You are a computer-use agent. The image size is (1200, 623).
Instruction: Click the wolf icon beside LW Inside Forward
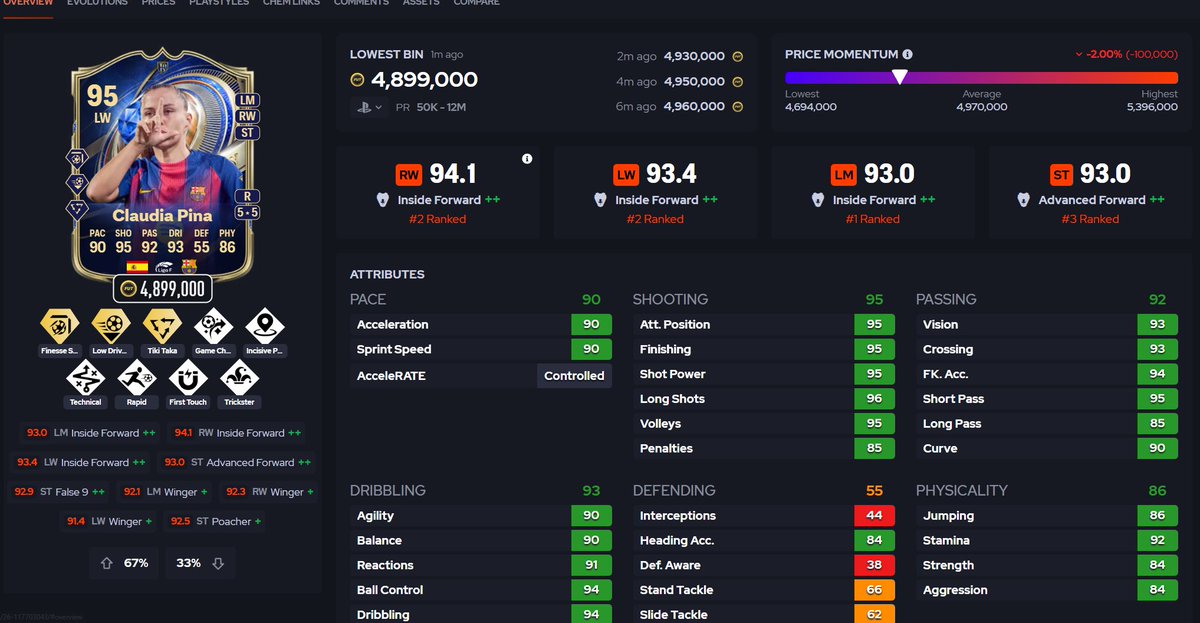[600, 200]
